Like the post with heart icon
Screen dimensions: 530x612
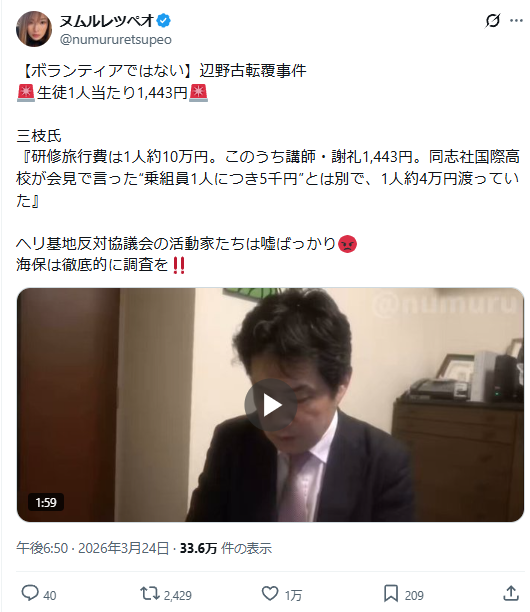270,594
